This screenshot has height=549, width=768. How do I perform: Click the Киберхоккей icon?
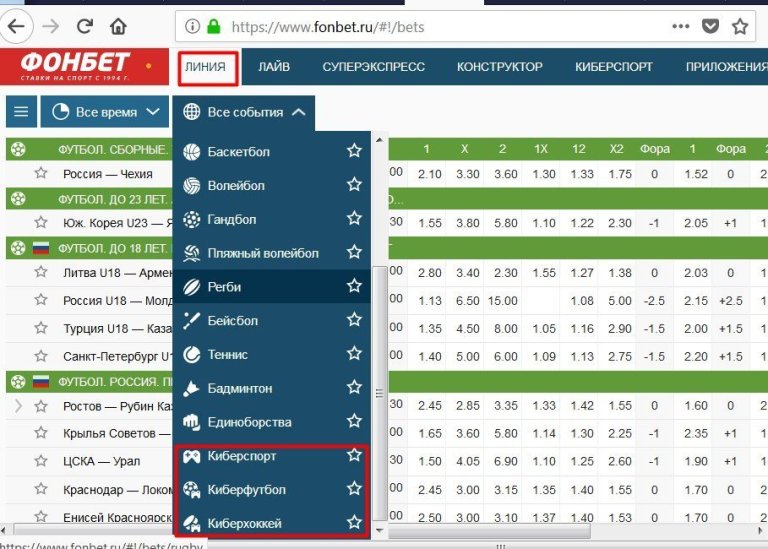pyautogui.click(x=192, y=524)
